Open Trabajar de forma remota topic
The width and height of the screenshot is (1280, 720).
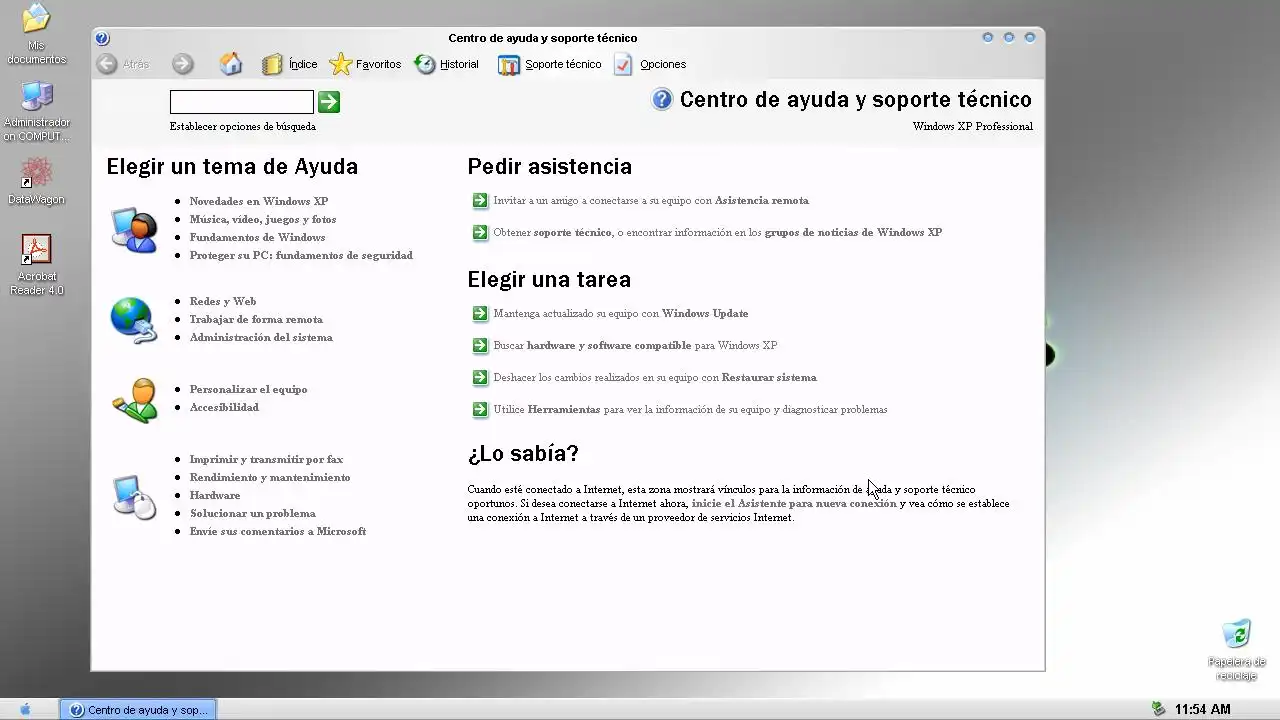[256, 319]
